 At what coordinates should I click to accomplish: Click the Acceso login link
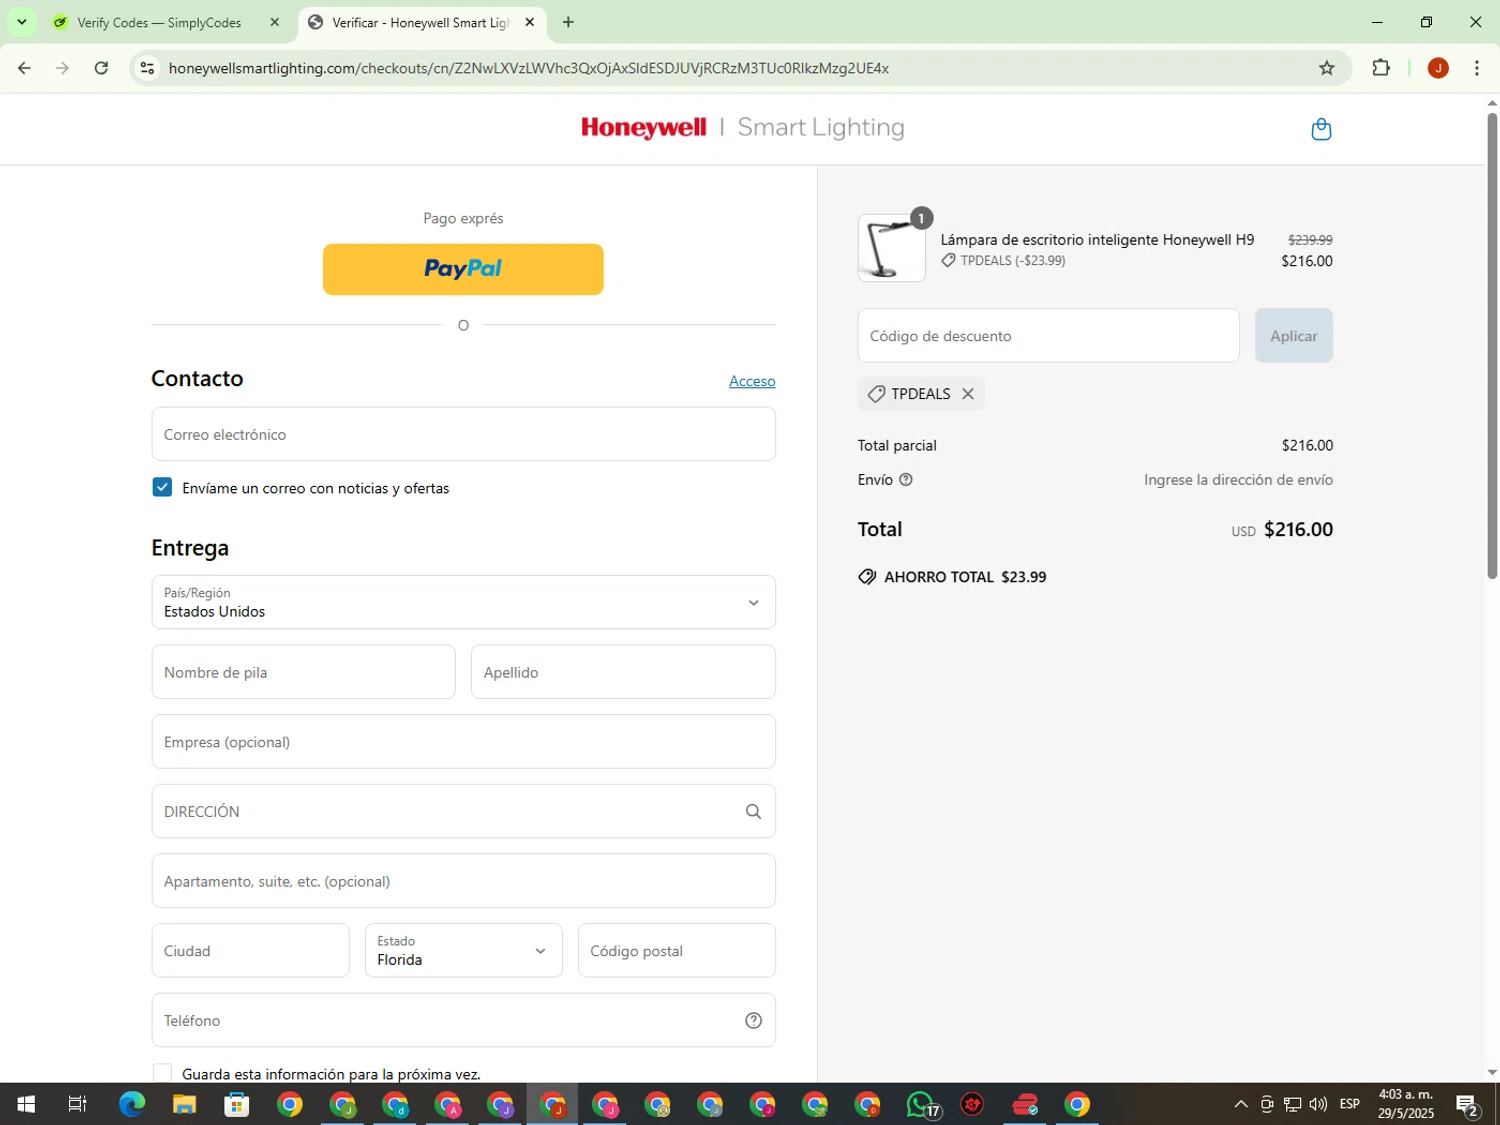point(752,381)
